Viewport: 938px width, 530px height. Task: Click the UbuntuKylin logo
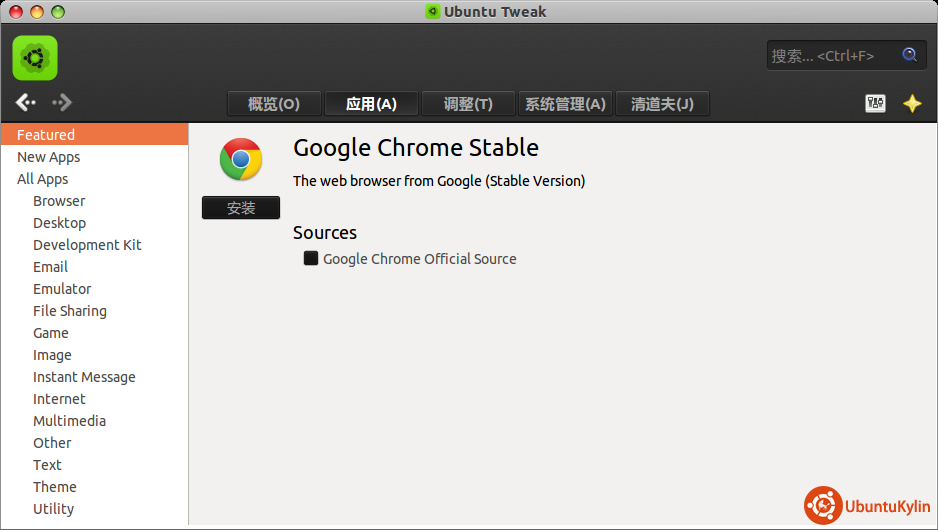(867, 506)
